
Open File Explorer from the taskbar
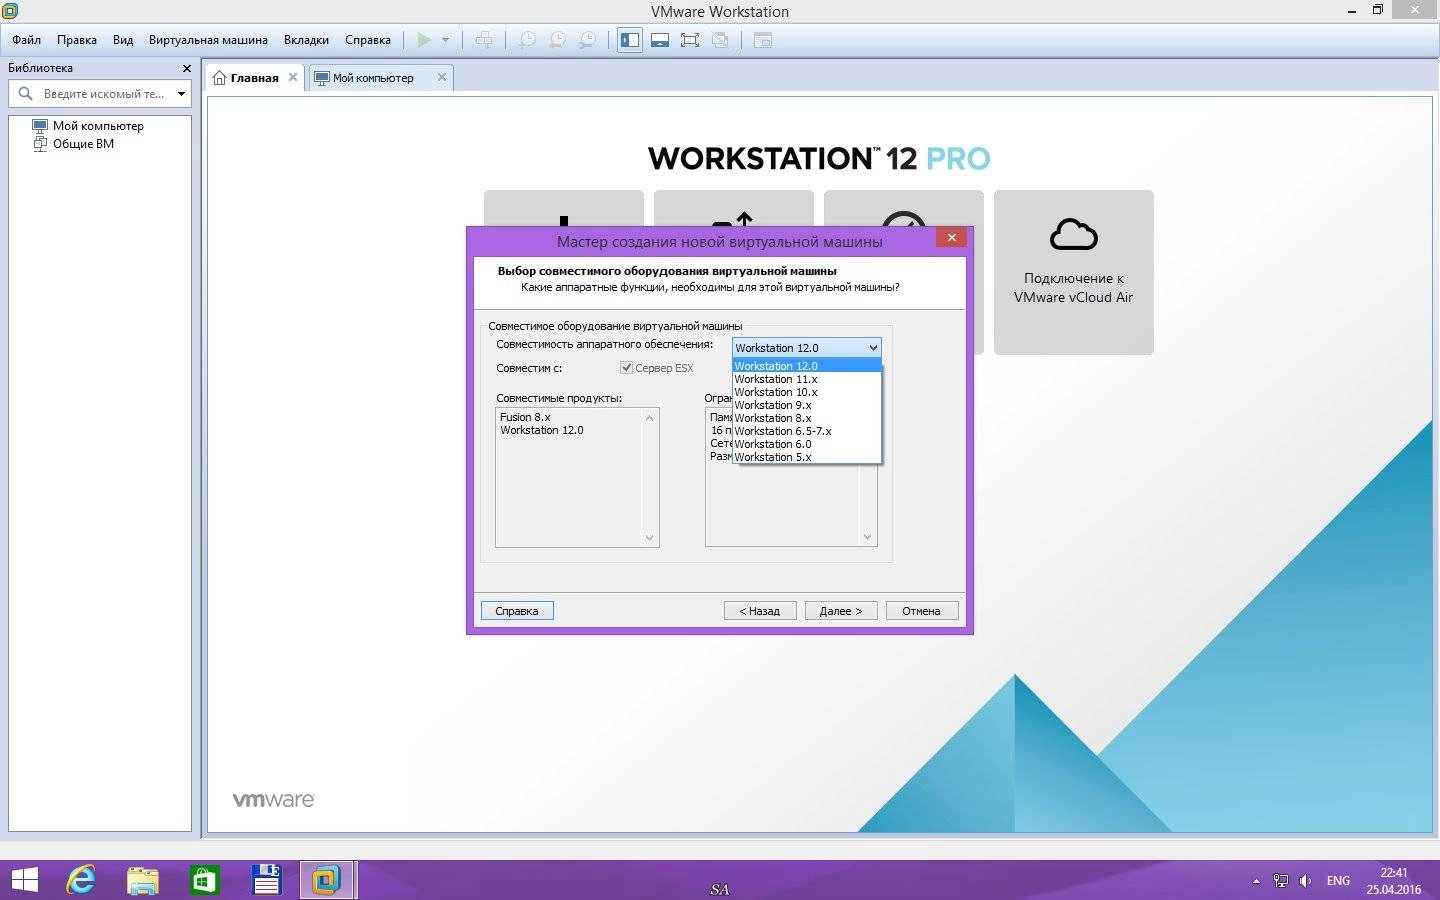pos(143,880)
